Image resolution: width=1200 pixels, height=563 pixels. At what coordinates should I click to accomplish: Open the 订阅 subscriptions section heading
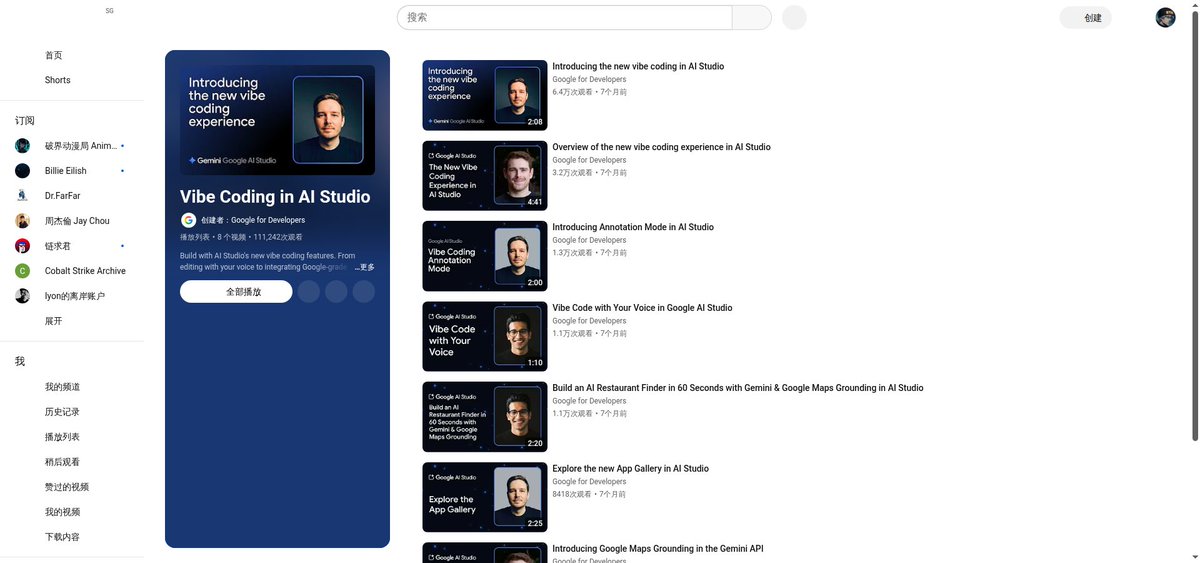[x=25, y=120]
